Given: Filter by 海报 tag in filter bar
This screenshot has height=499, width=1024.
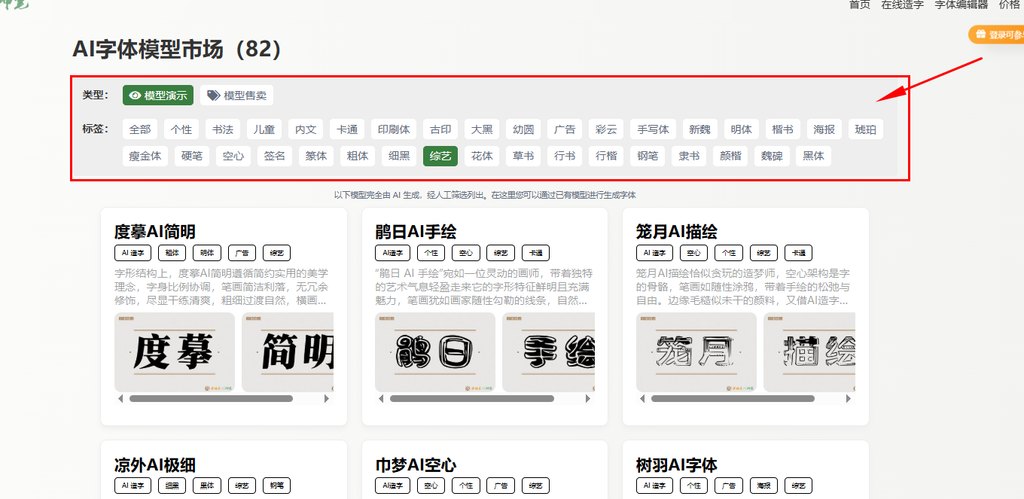Looking at the screenshot, I should click(x=824, y=129).
